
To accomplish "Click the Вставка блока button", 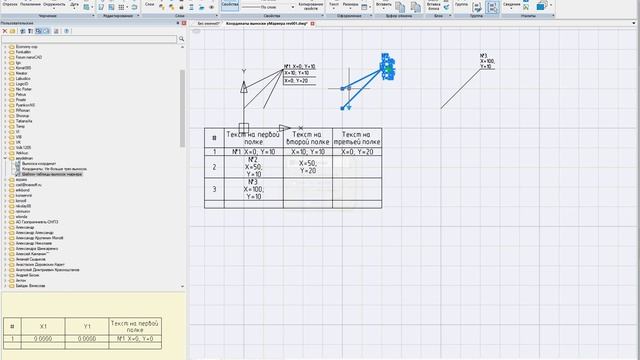I will point(433,6).
